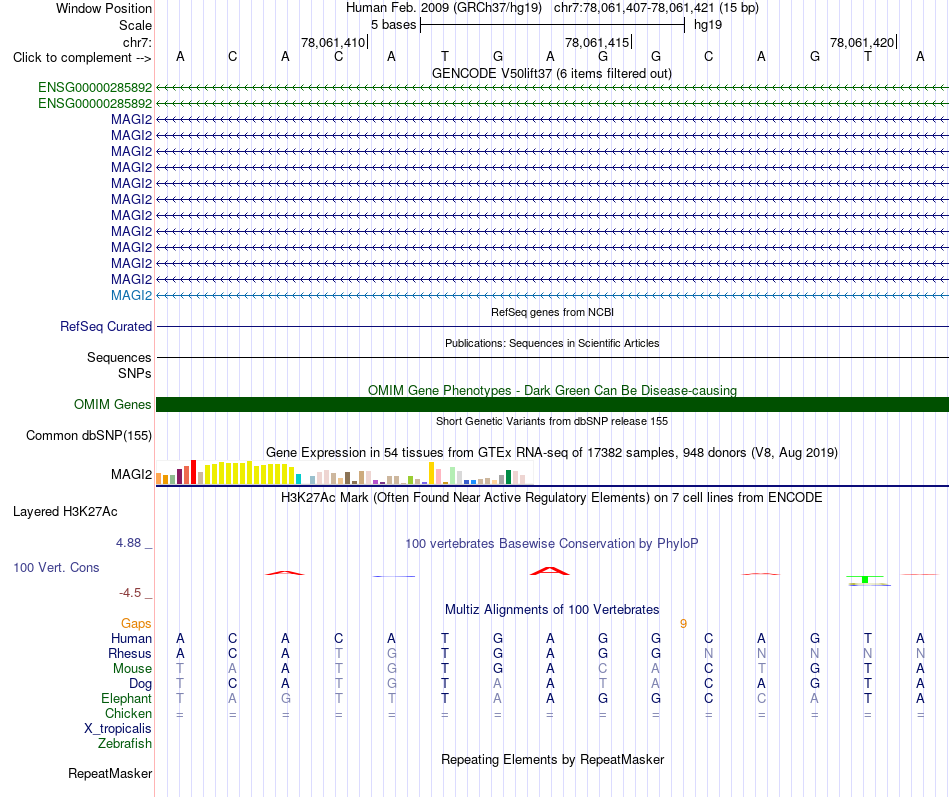
Task: Click the chr7:78,061,407-78,061,421 (15 bp) text
Action: 656,8
